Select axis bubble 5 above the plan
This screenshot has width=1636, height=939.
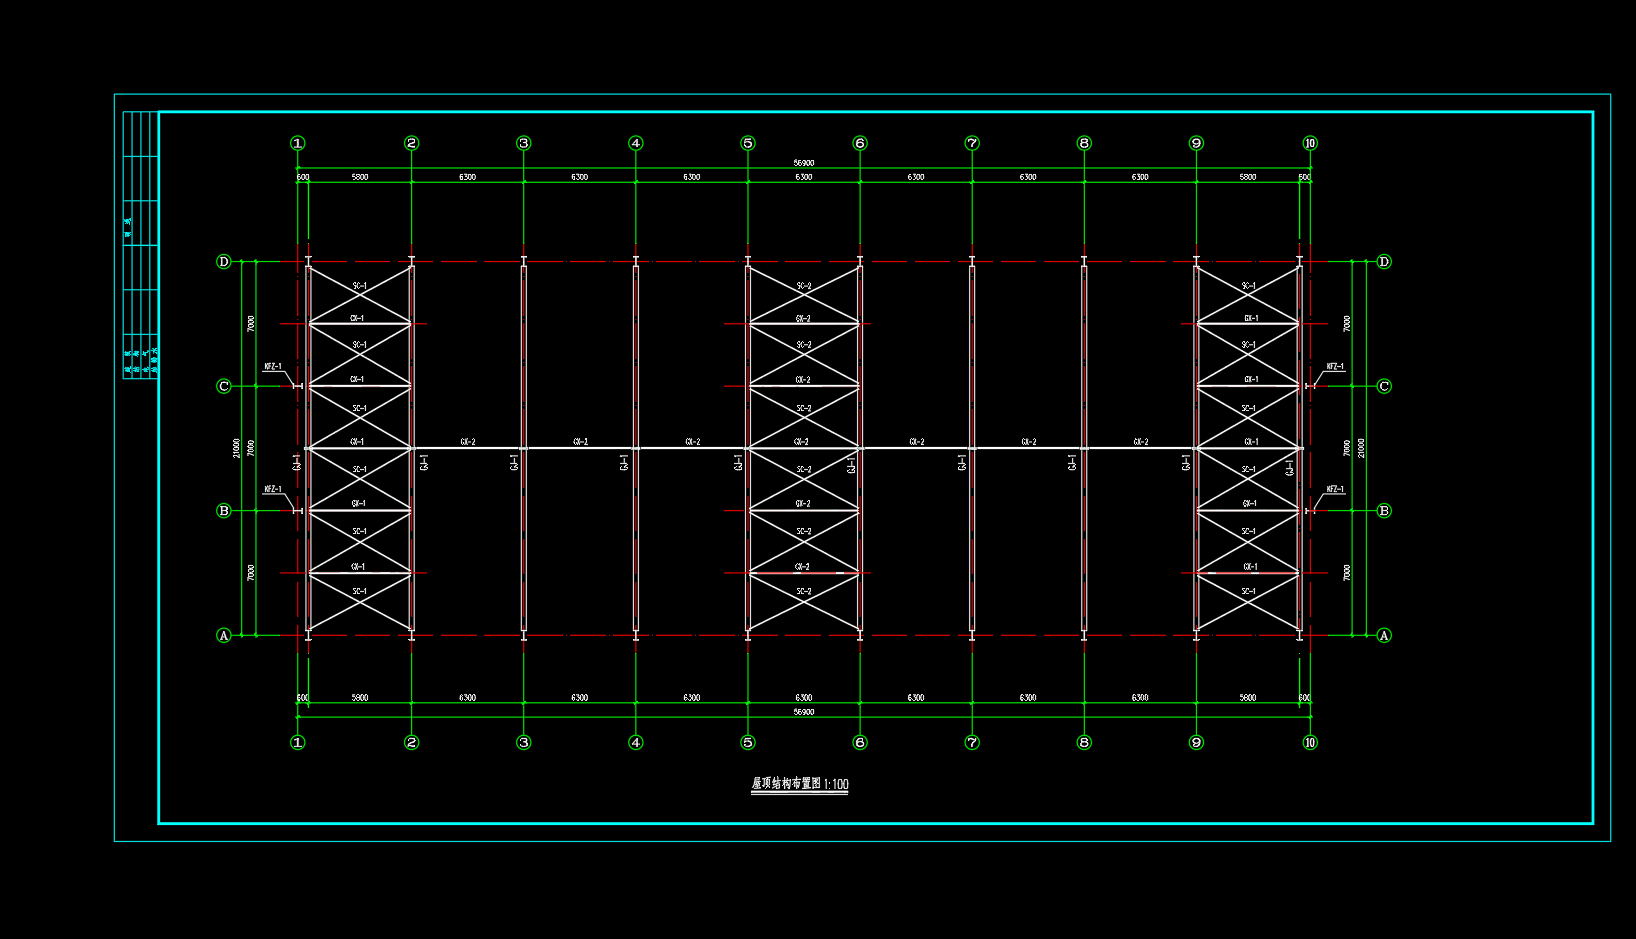click(x=748, y=143)
